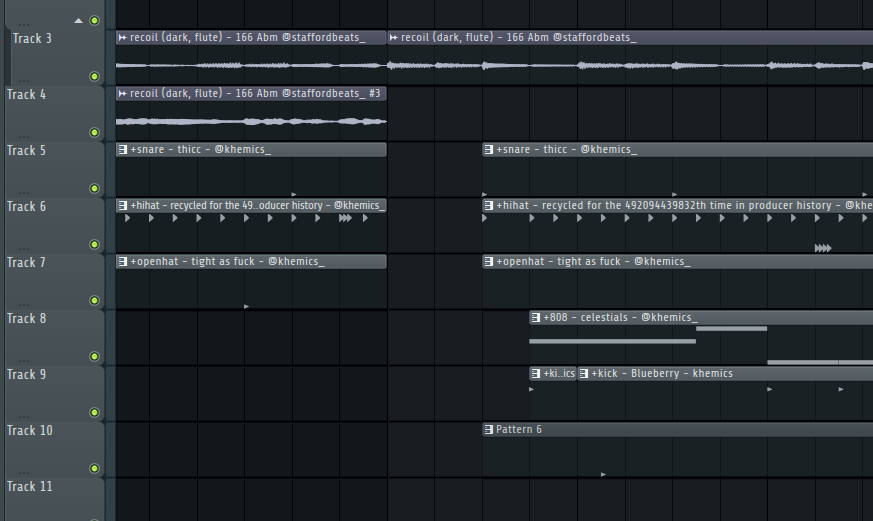Select second +openhat clip title
Image resolution: width=873 pixels, height=521 pixels.
coord(593,261)
